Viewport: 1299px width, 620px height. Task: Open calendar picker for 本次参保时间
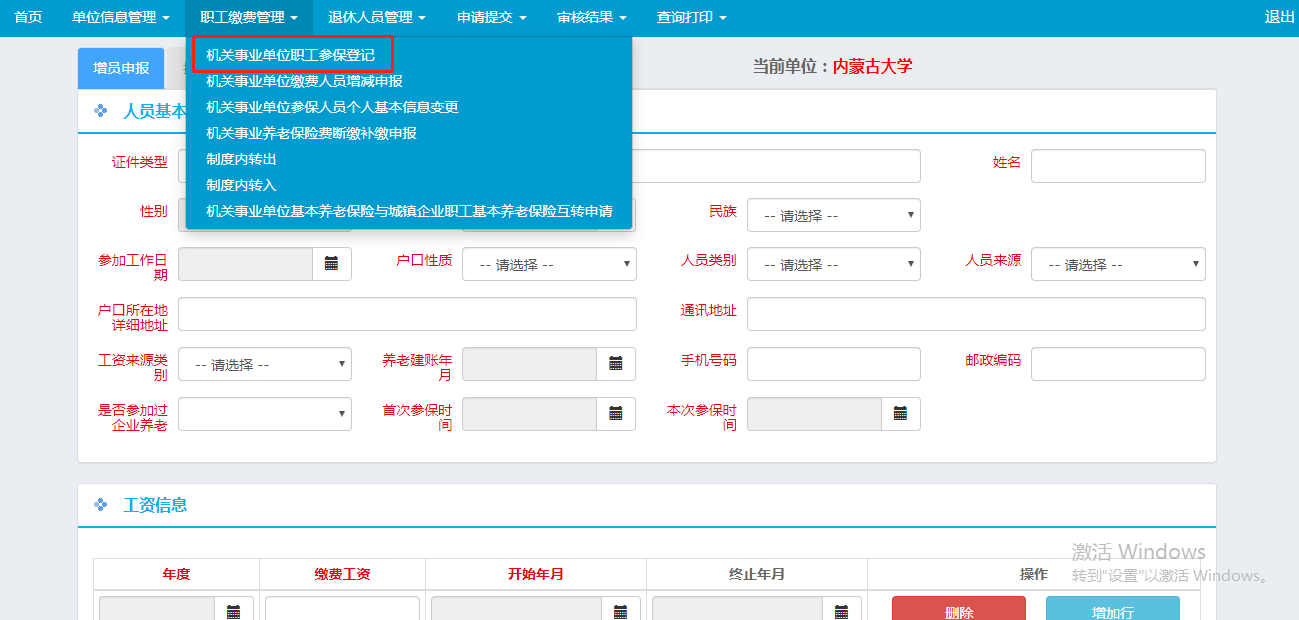[x=900, y=414]
